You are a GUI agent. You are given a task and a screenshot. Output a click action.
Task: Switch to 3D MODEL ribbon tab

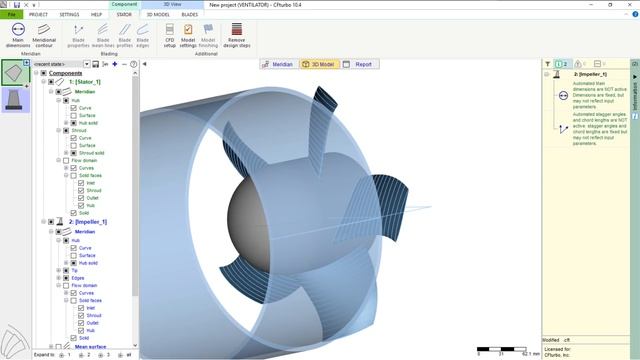[158, 14]
